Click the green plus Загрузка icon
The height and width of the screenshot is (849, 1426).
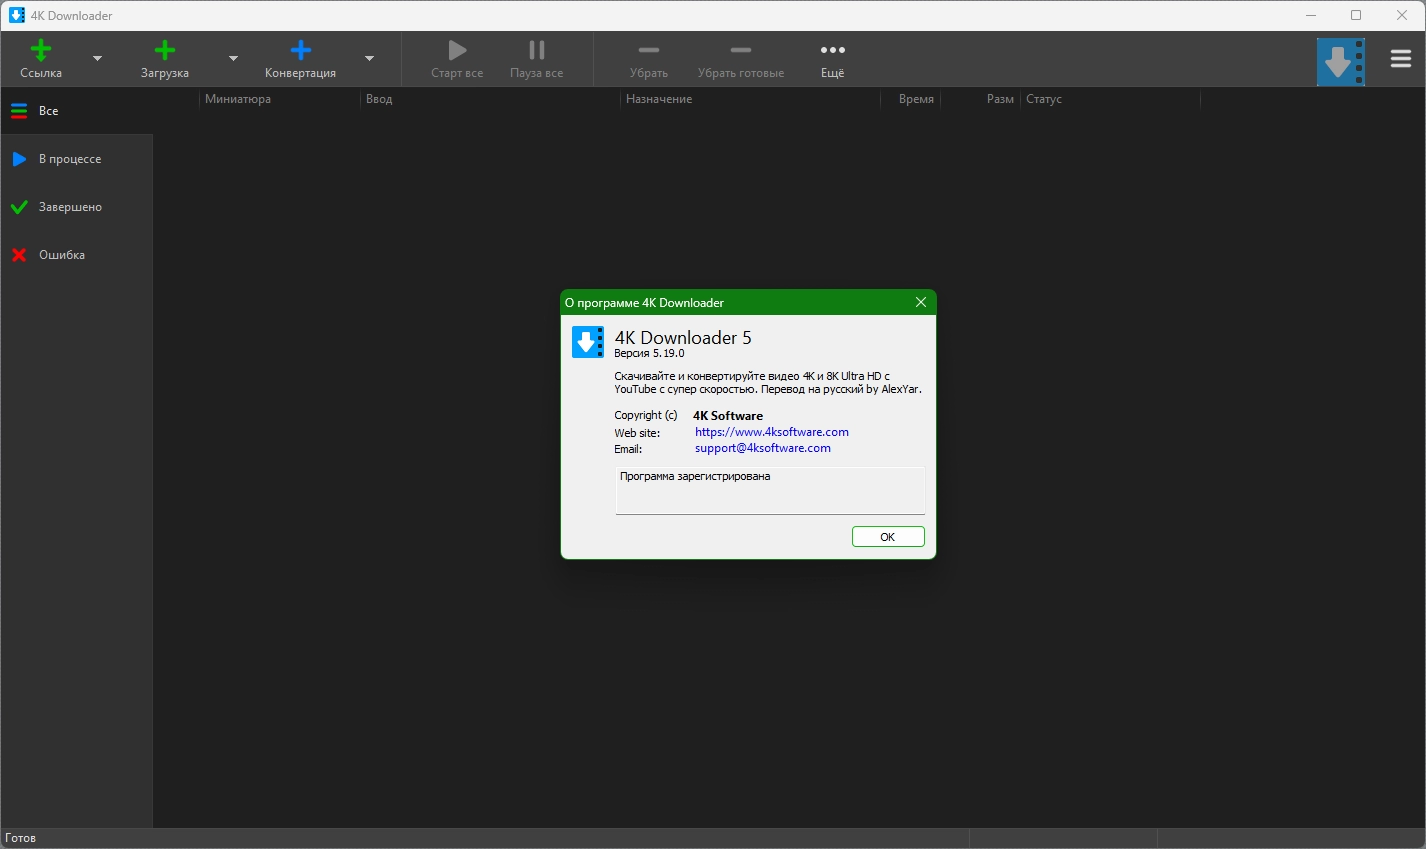click(165, 51)
